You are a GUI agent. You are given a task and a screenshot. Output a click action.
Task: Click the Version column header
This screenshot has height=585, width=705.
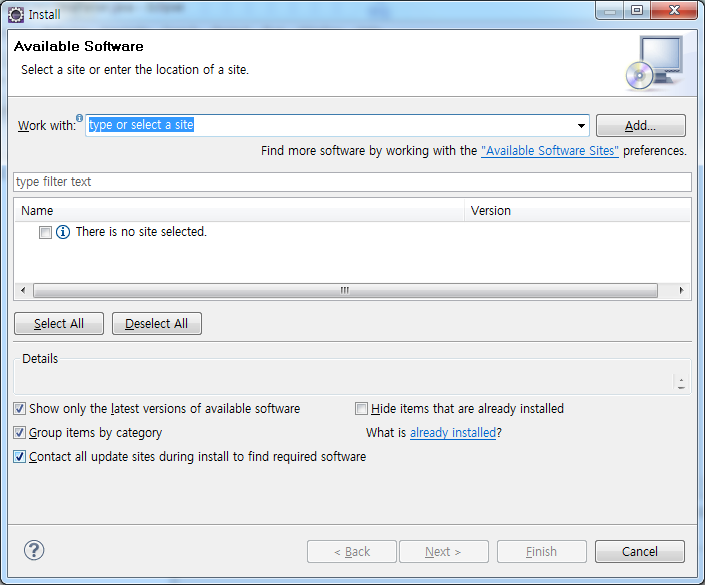(577, 211)
